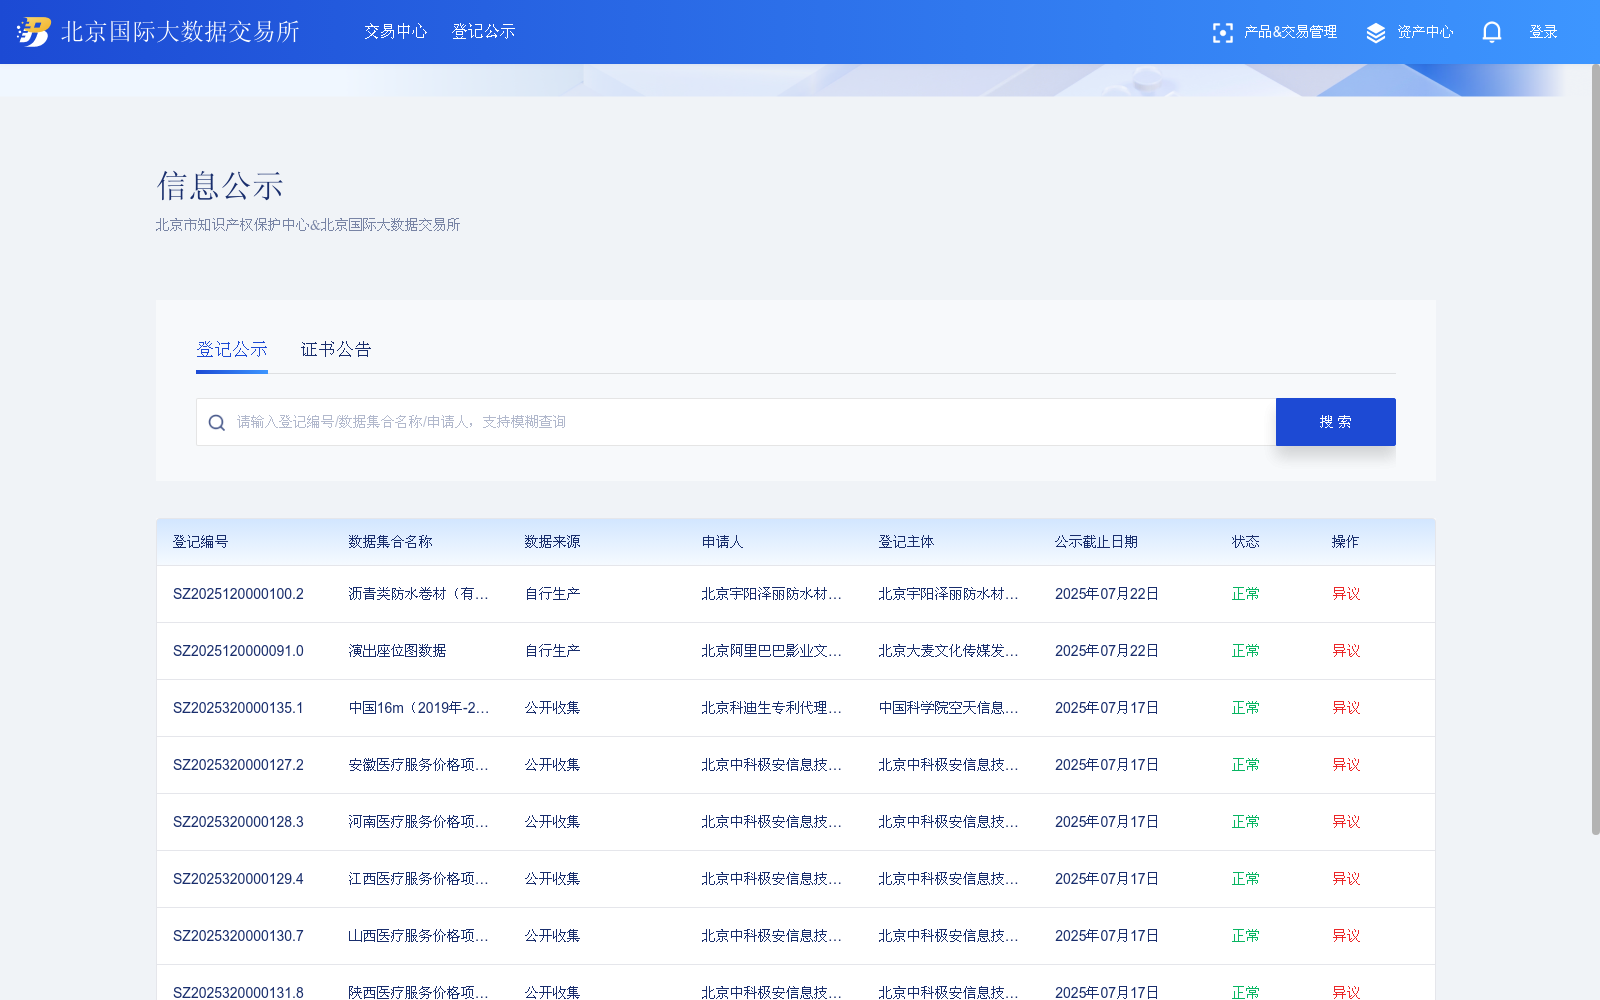Click the 资产中心 layers icon

(x=1375, y=31)
